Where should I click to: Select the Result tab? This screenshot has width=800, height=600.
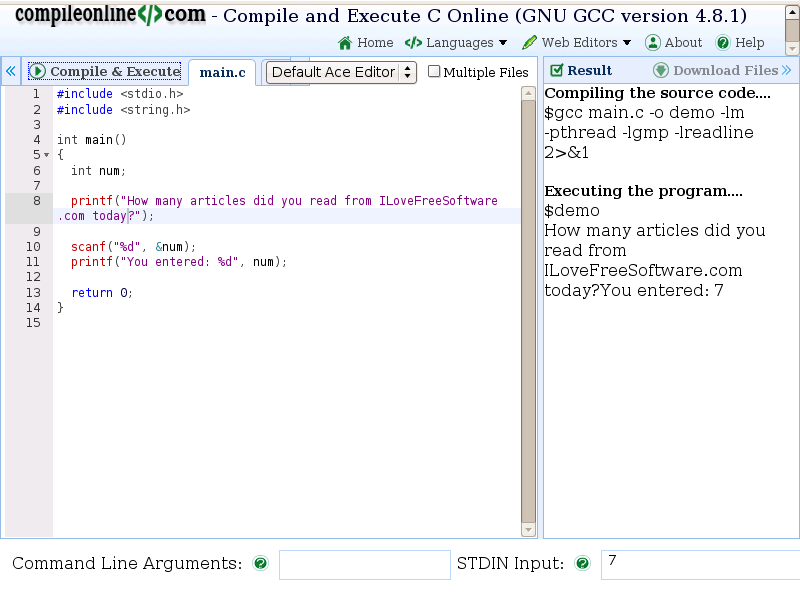[x=581, y=71]
